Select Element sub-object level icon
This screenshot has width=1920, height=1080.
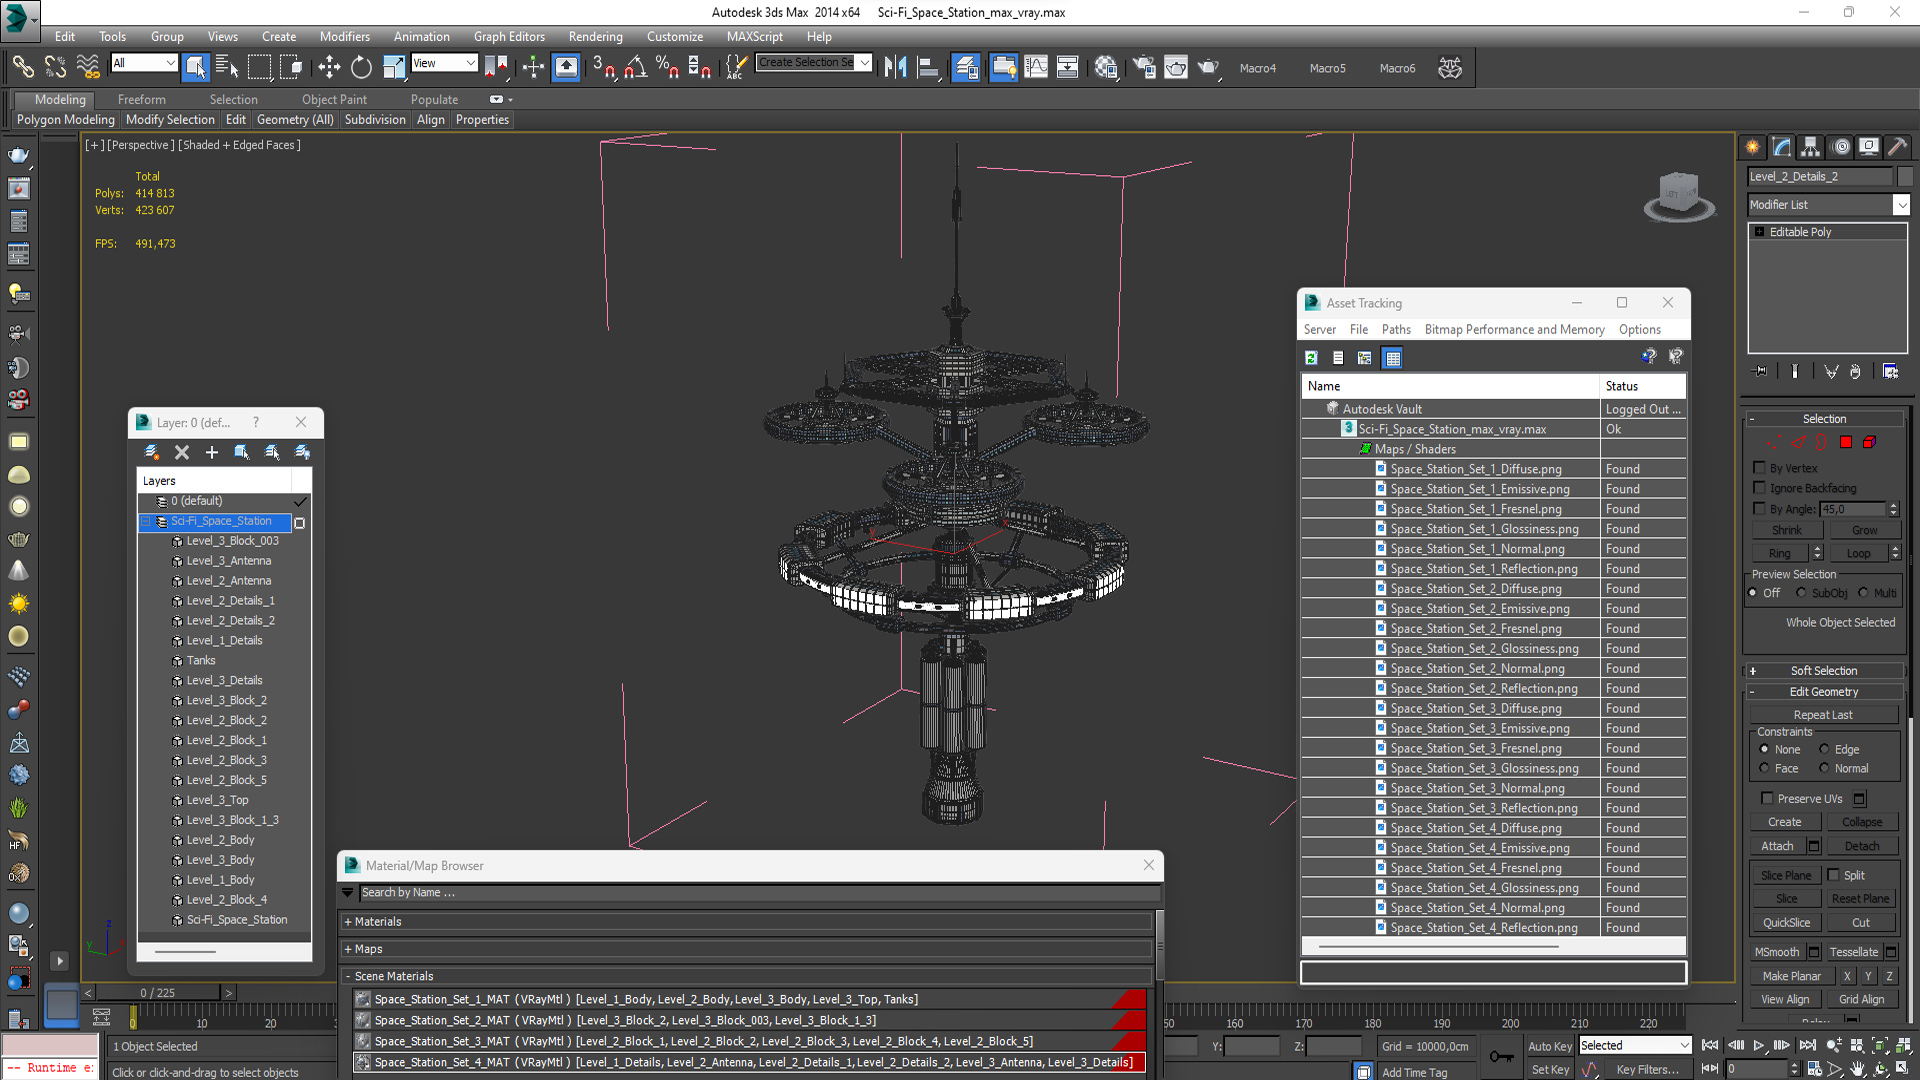point(1869,442)
